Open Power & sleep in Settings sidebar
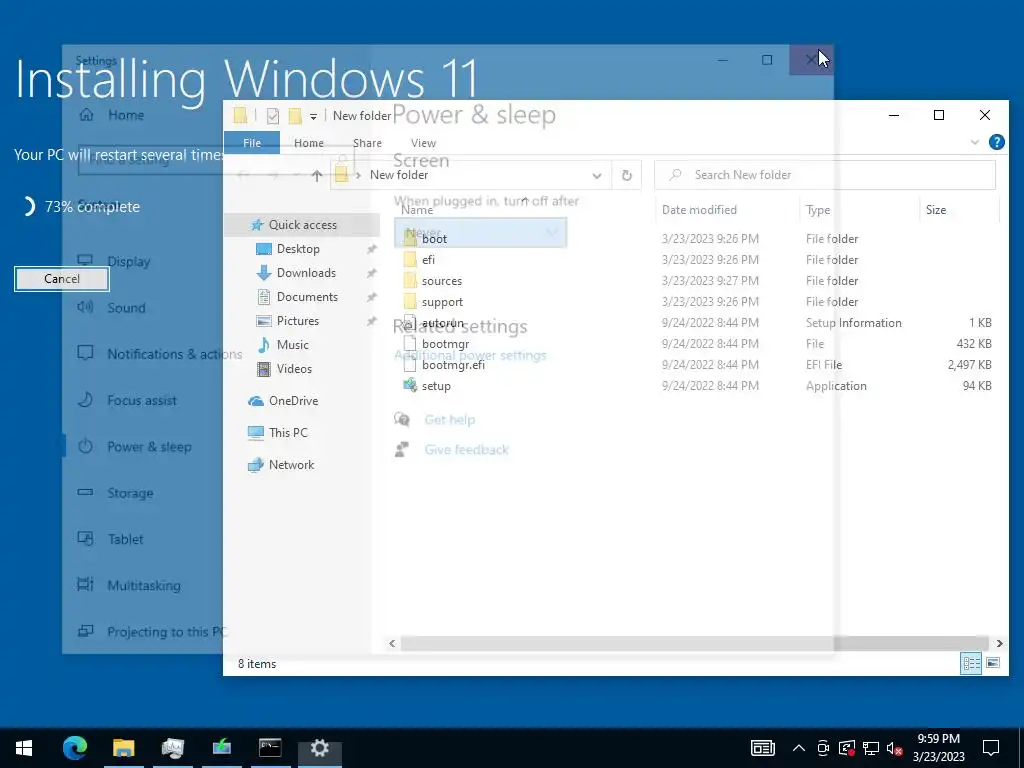 (x=149, y=447)
